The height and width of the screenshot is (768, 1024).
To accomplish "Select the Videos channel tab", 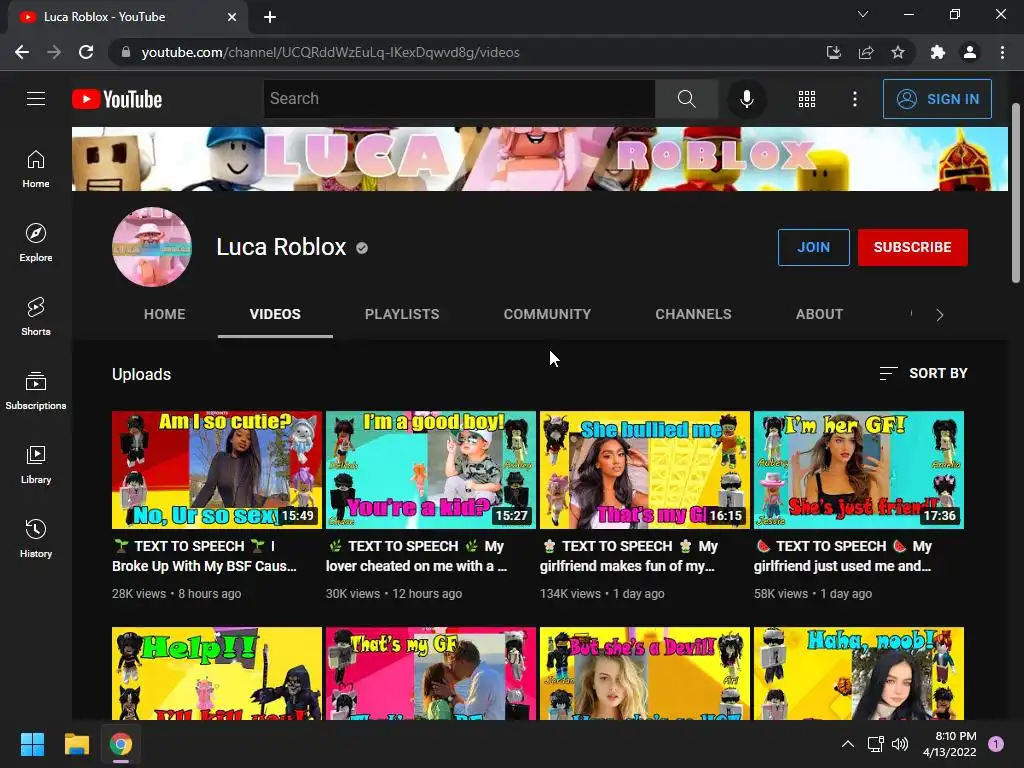I will click(x=275, y=314).
